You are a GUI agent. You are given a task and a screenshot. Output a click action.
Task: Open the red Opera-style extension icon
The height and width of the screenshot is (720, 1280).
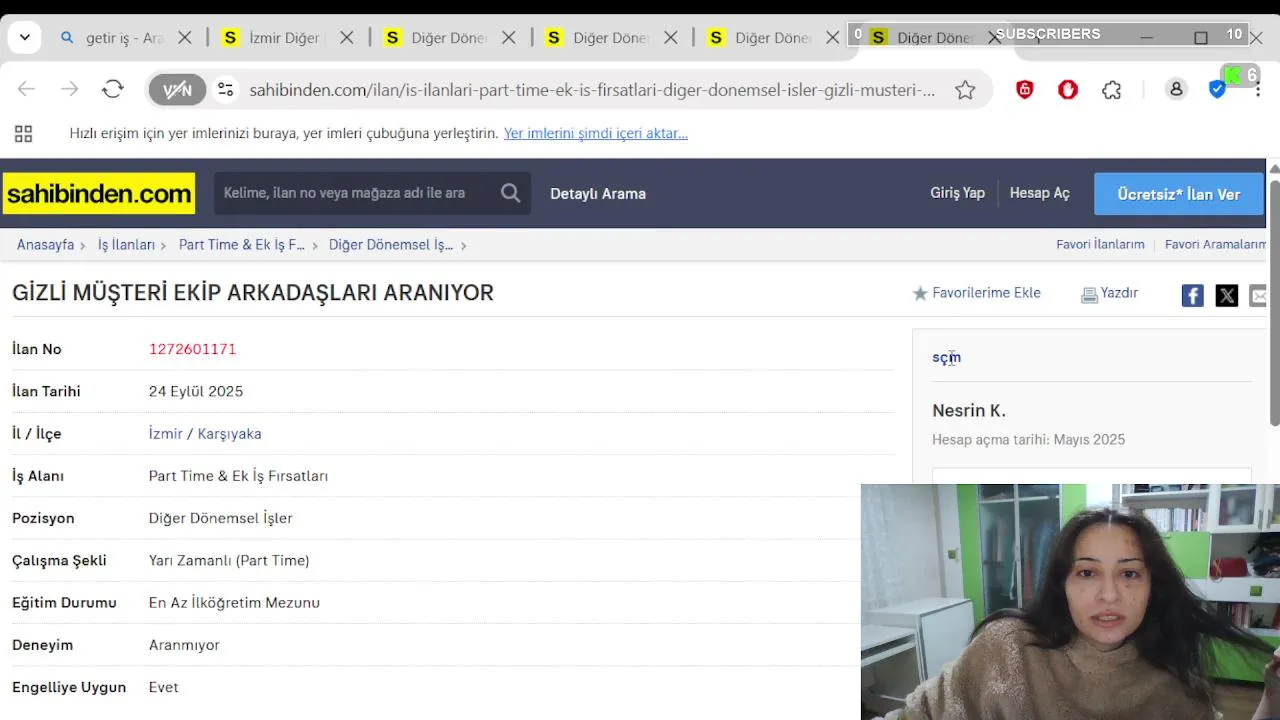(x=1068, y=90)
